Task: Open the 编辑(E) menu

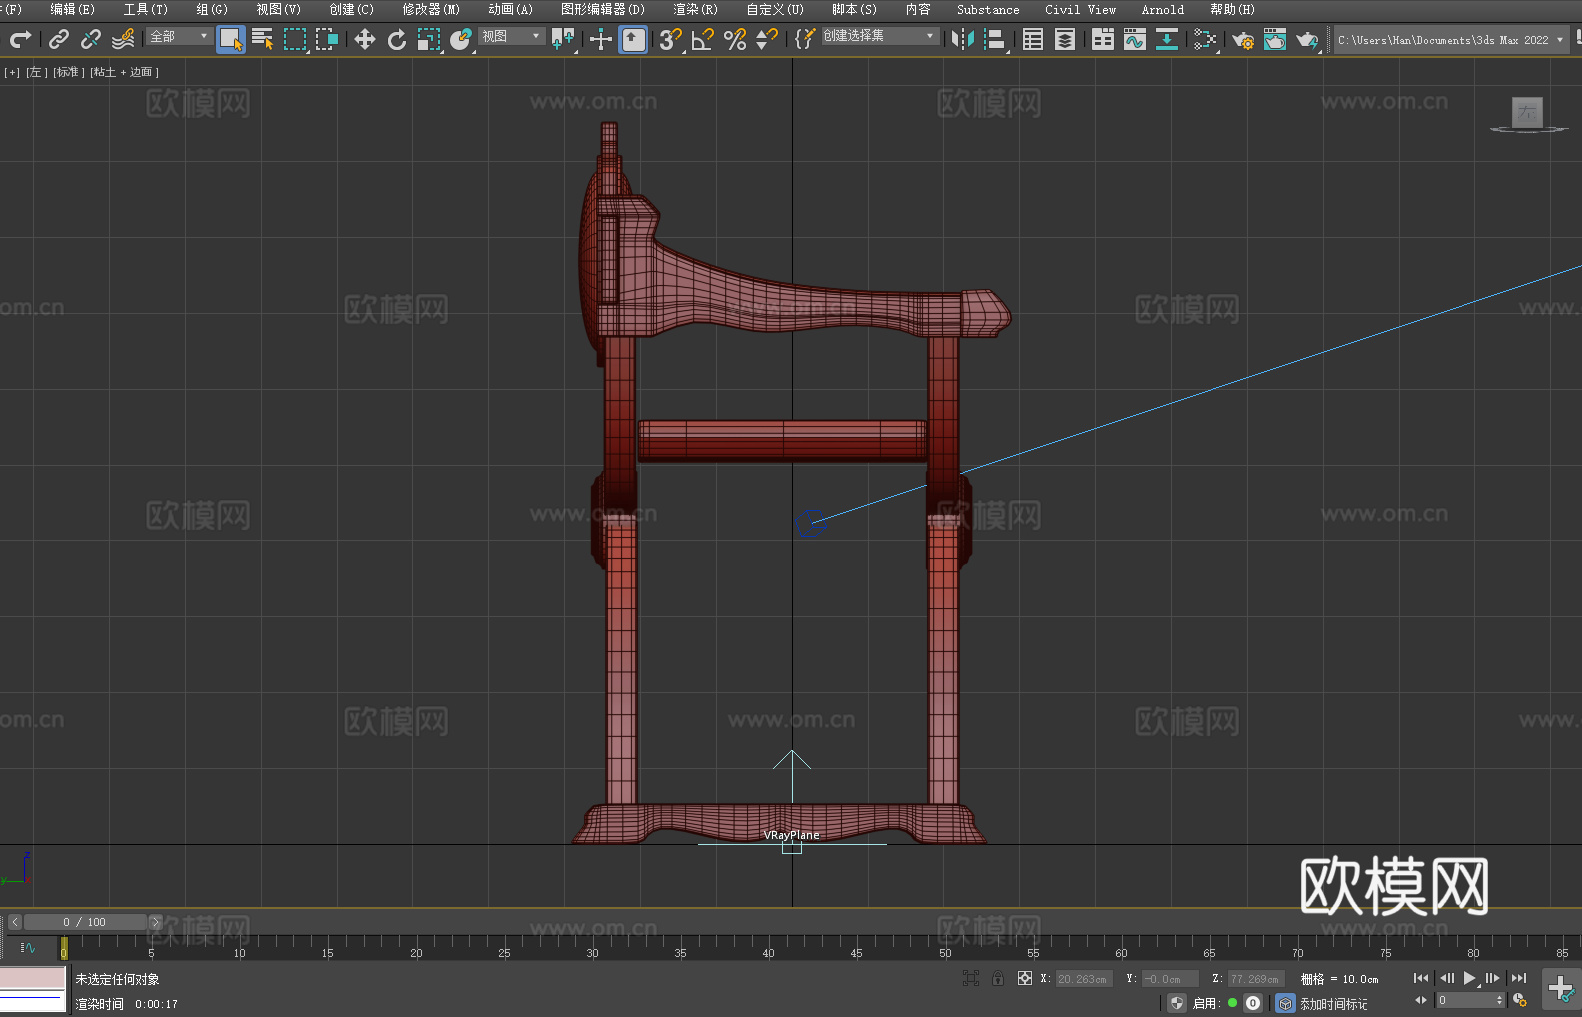Action: (72, 9)
